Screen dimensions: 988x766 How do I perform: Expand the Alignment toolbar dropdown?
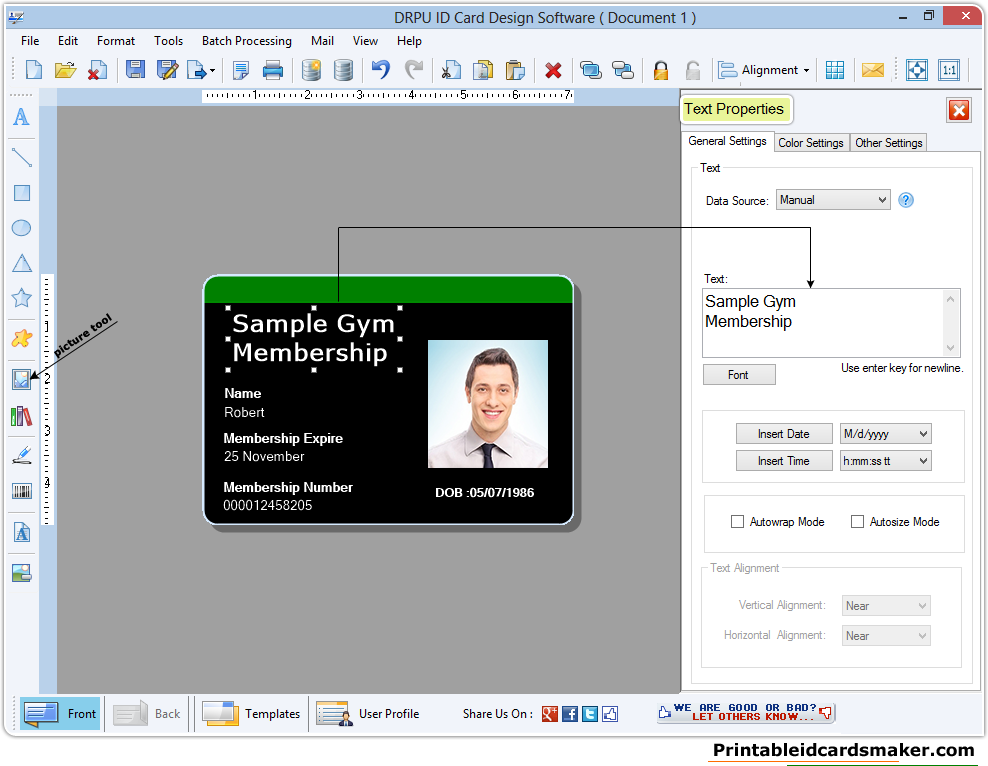[806, 71]
